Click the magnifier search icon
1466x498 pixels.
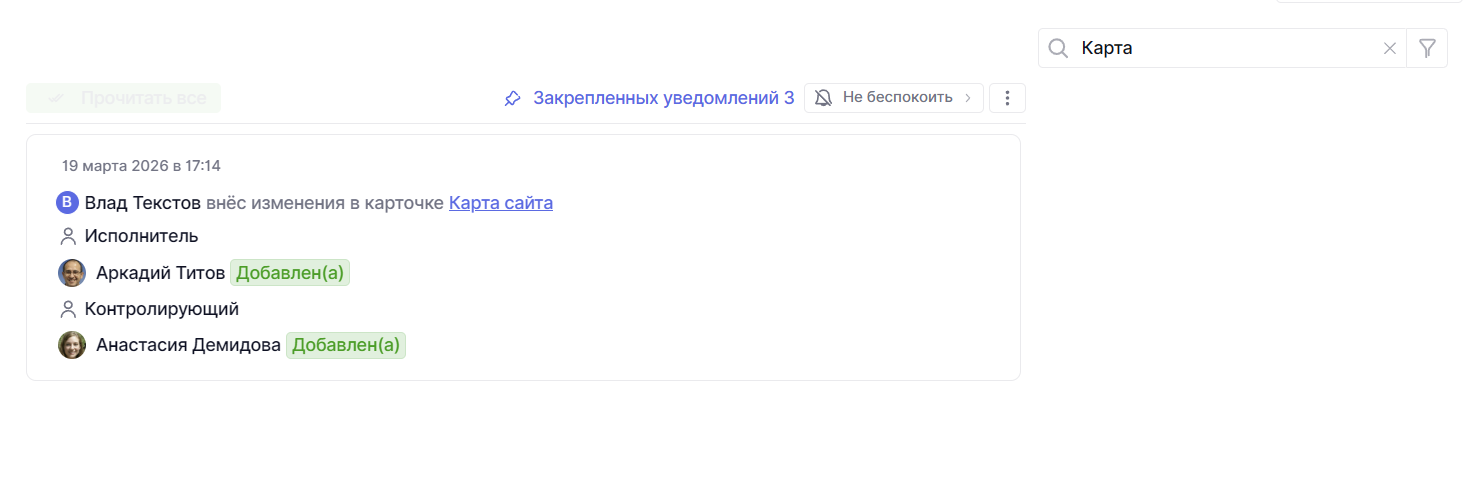click(1058, 48)
